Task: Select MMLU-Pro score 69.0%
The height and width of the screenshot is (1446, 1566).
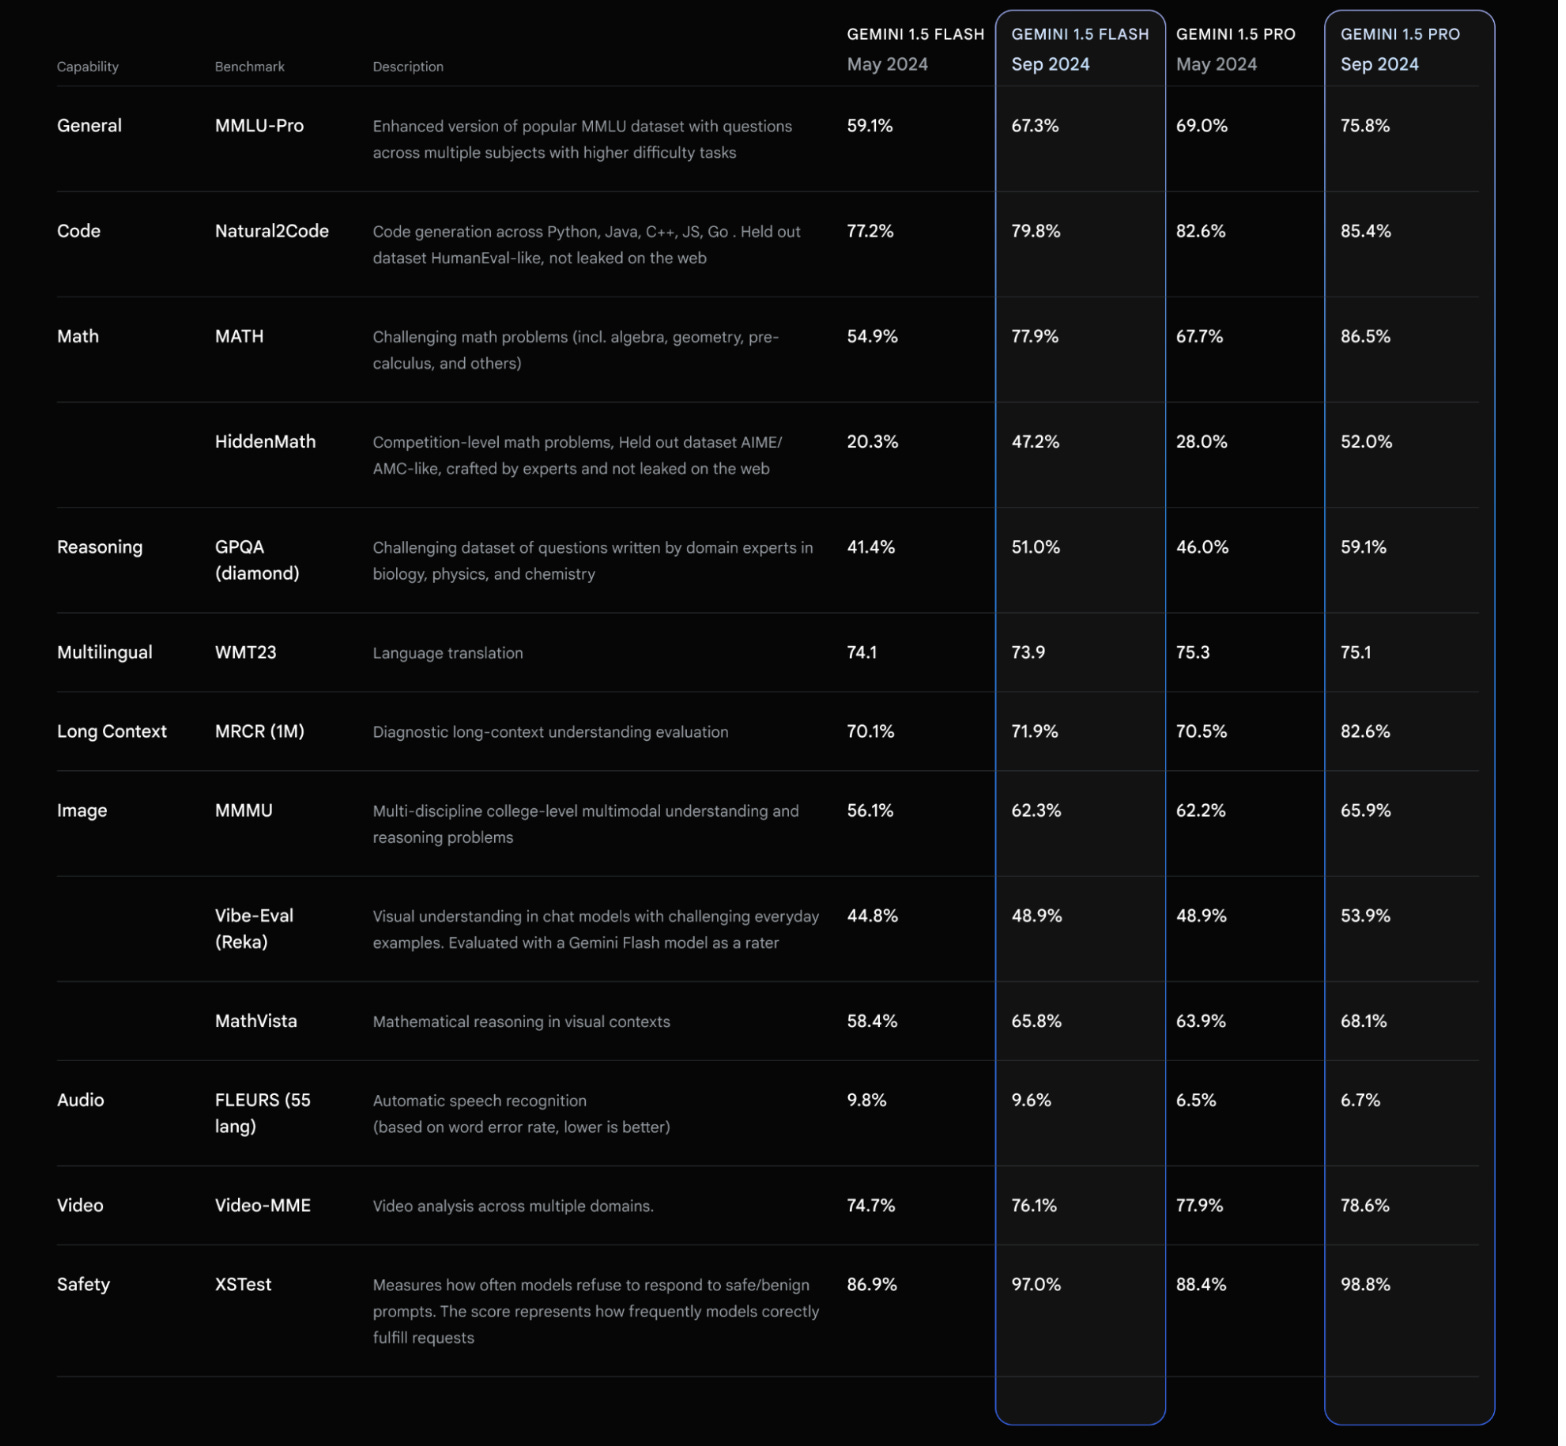Action: [x=1202, y=126]
